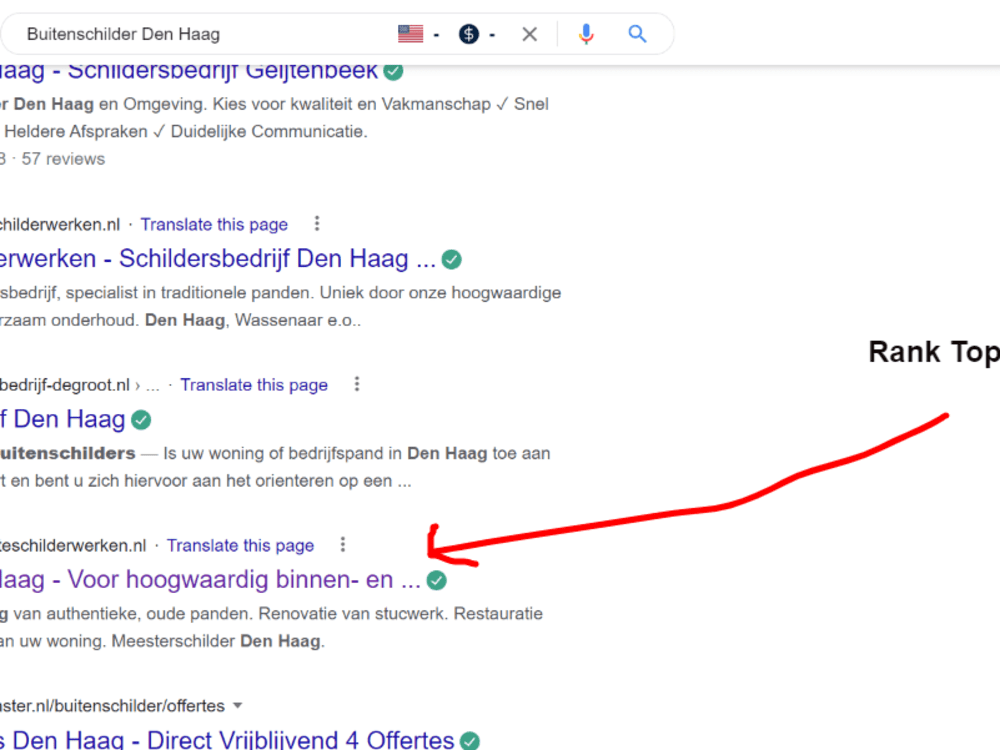Open three-dot menu for childerwerken.nl result

click(x=317, y=224)
